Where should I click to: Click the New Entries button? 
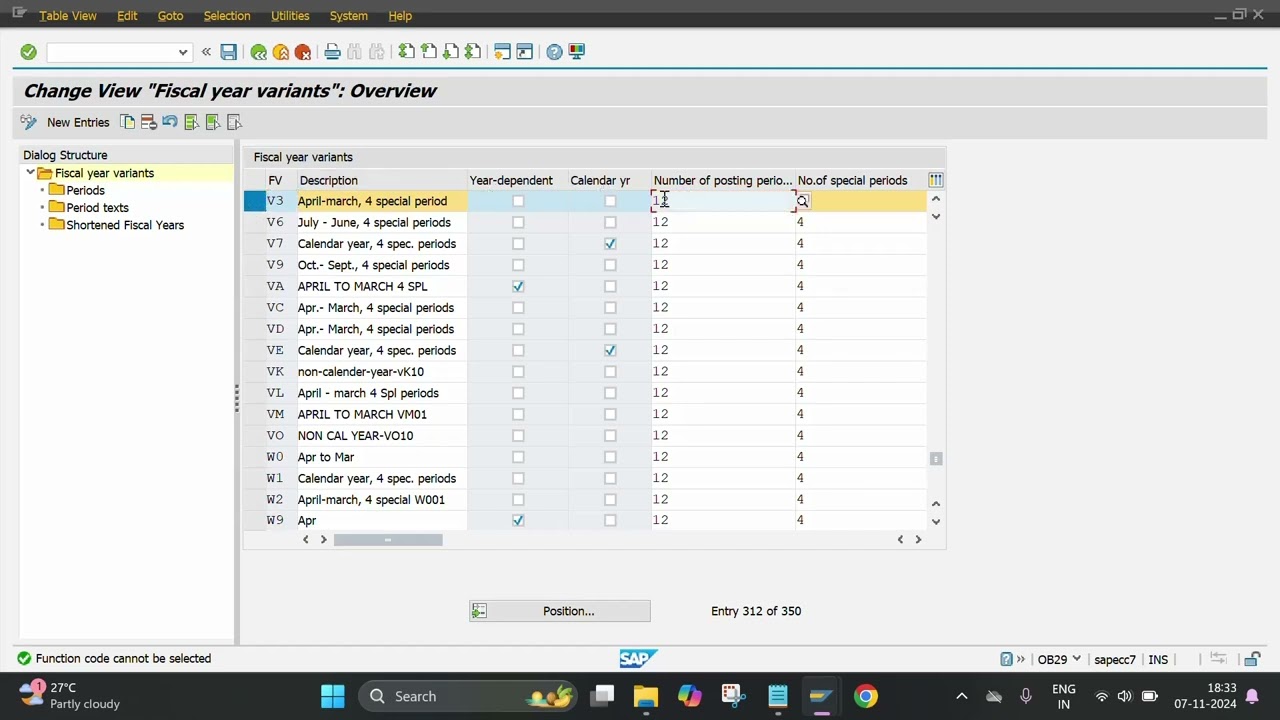click(x=78, y=122)
